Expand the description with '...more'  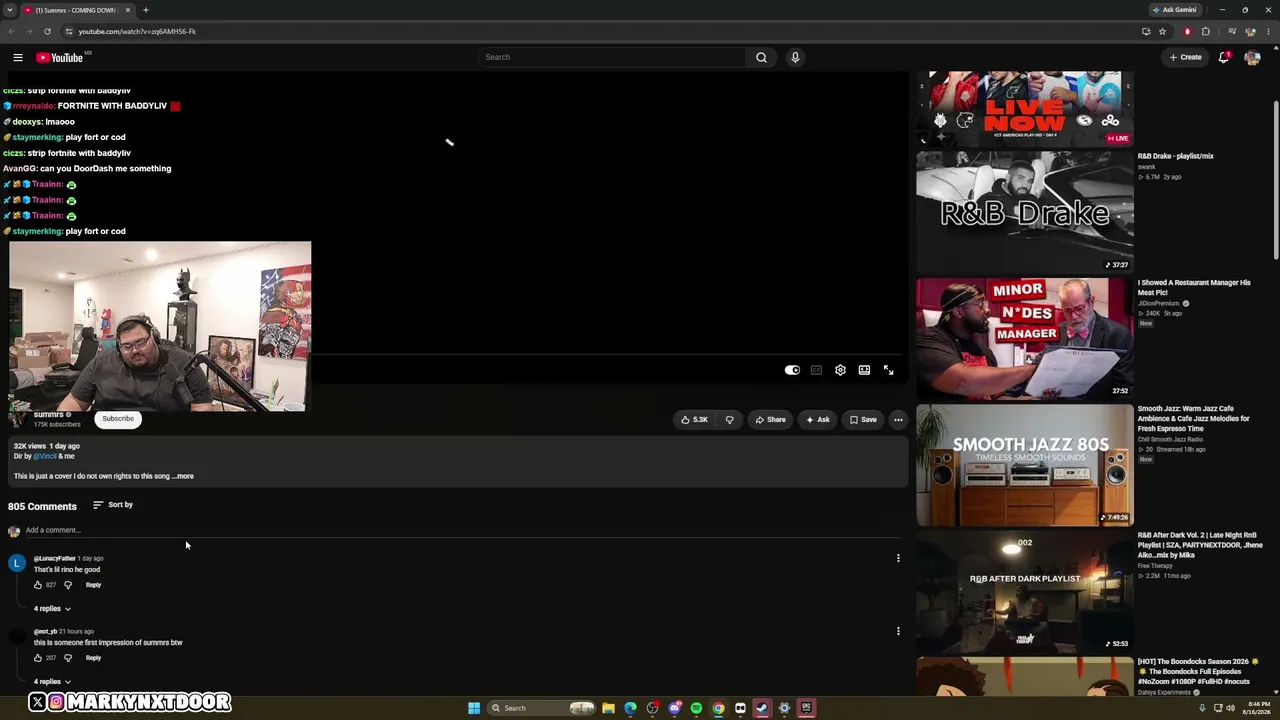coord(183,476)
